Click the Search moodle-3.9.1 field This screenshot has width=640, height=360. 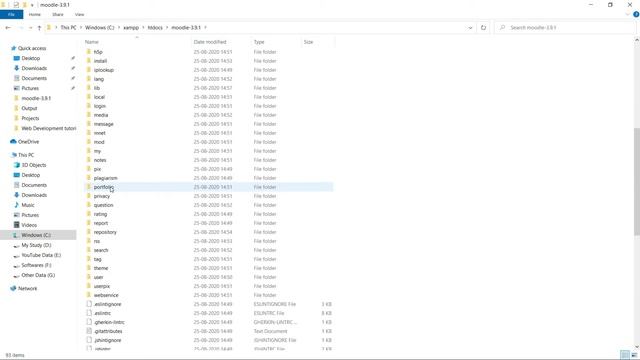tap(565, 28)
